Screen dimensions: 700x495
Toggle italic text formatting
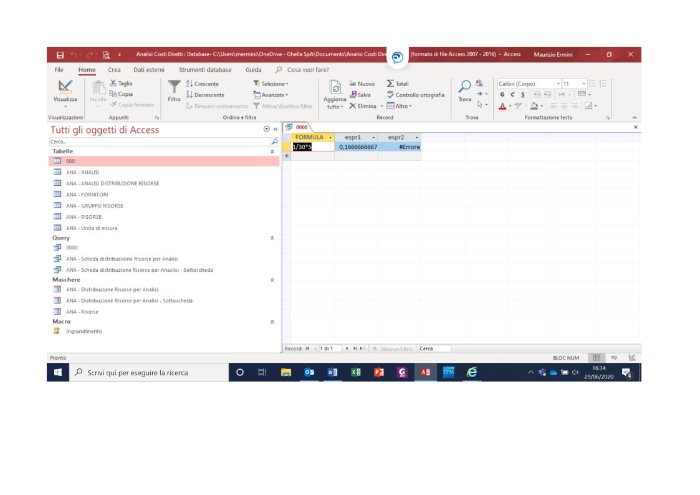(512, 94)
